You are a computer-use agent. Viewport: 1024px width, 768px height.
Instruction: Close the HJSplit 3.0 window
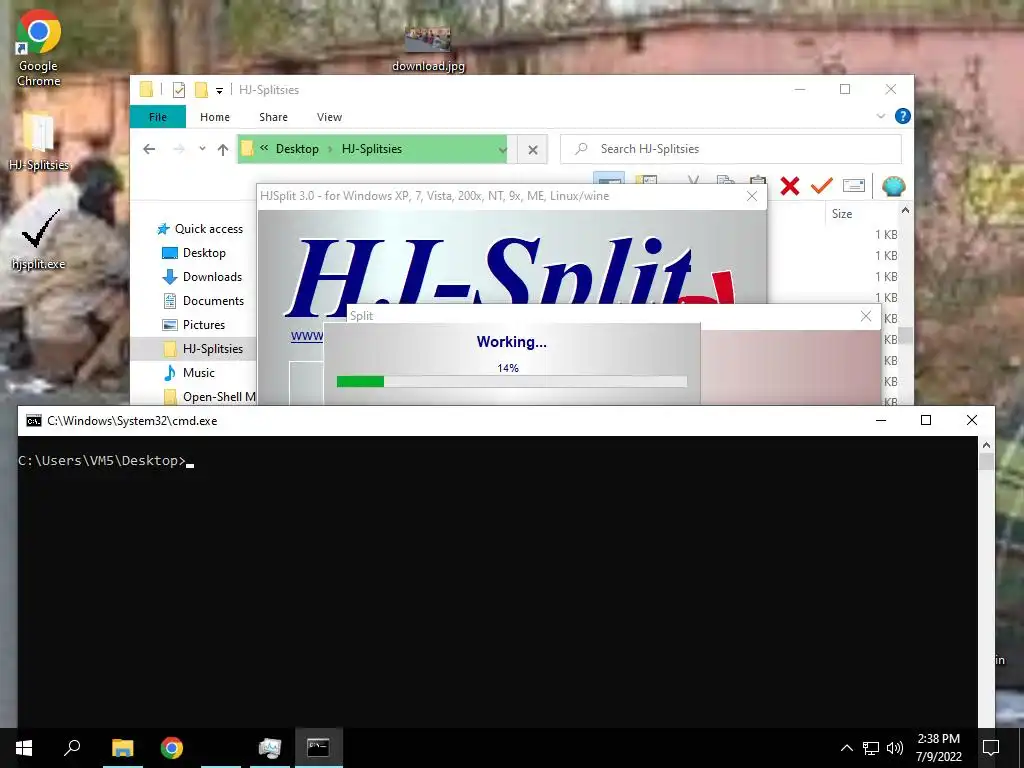752,196
